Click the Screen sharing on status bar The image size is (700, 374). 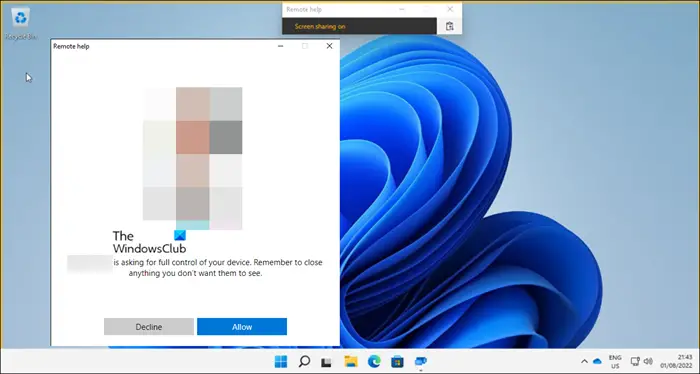point(359,26)
